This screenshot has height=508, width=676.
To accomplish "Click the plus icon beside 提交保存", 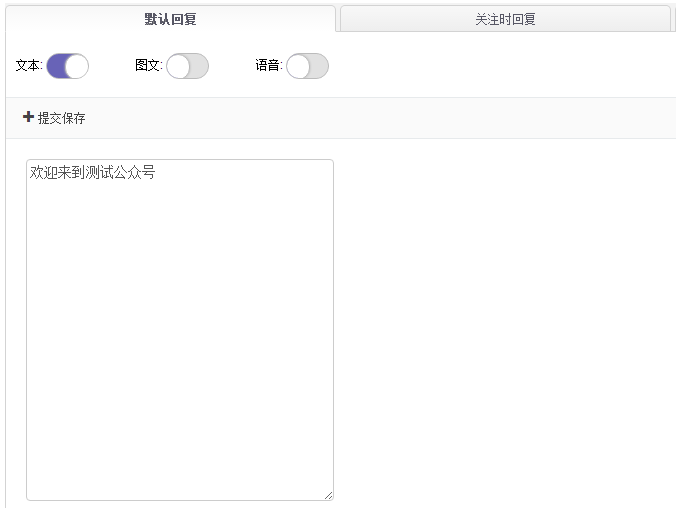I will pos(28,117).
